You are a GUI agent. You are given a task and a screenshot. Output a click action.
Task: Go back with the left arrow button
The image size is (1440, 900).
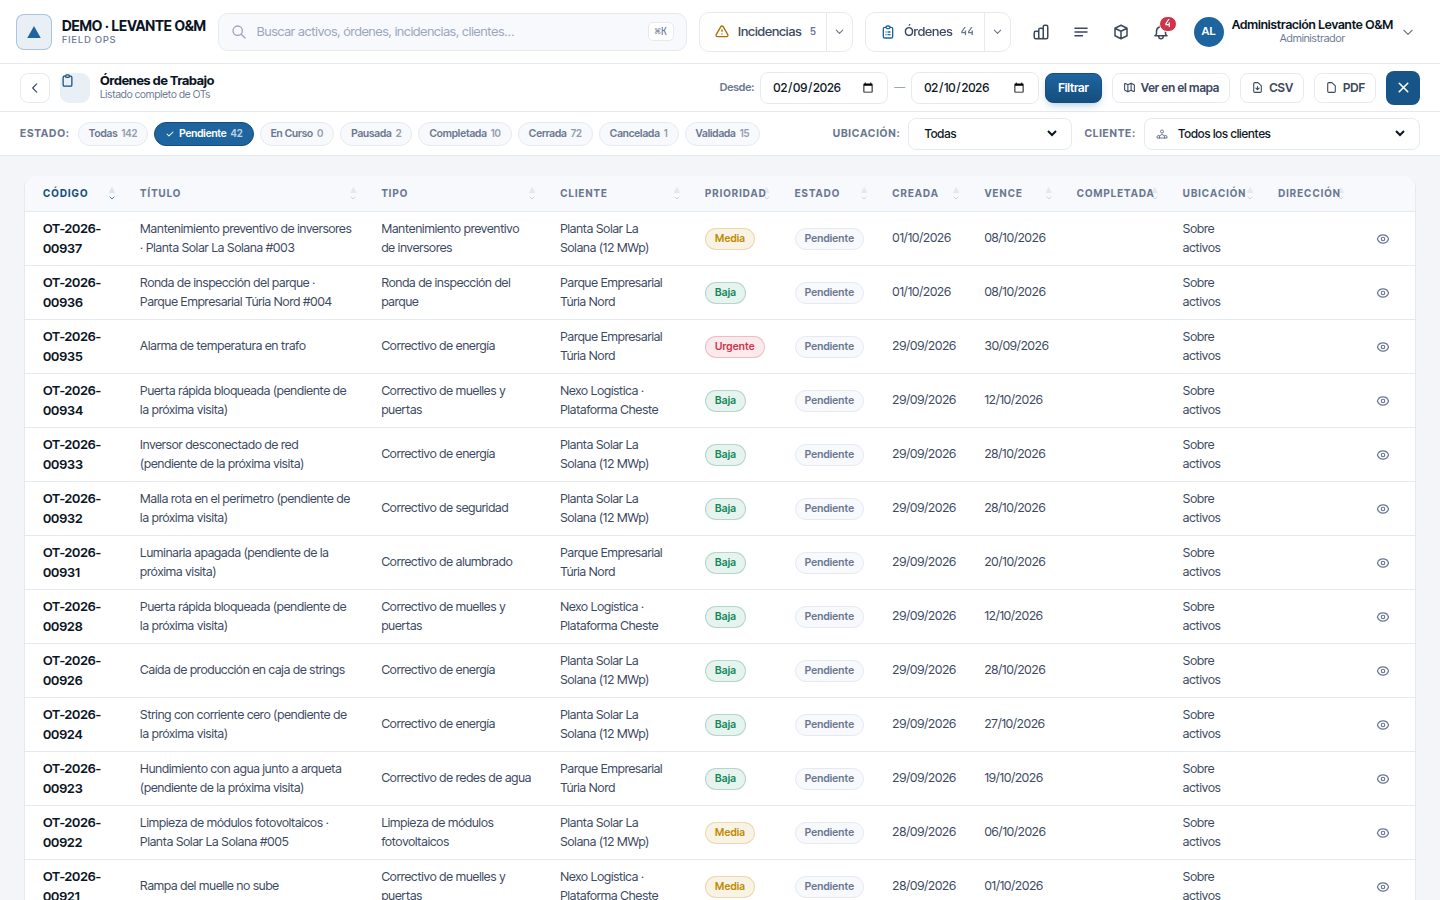point(35,88)
